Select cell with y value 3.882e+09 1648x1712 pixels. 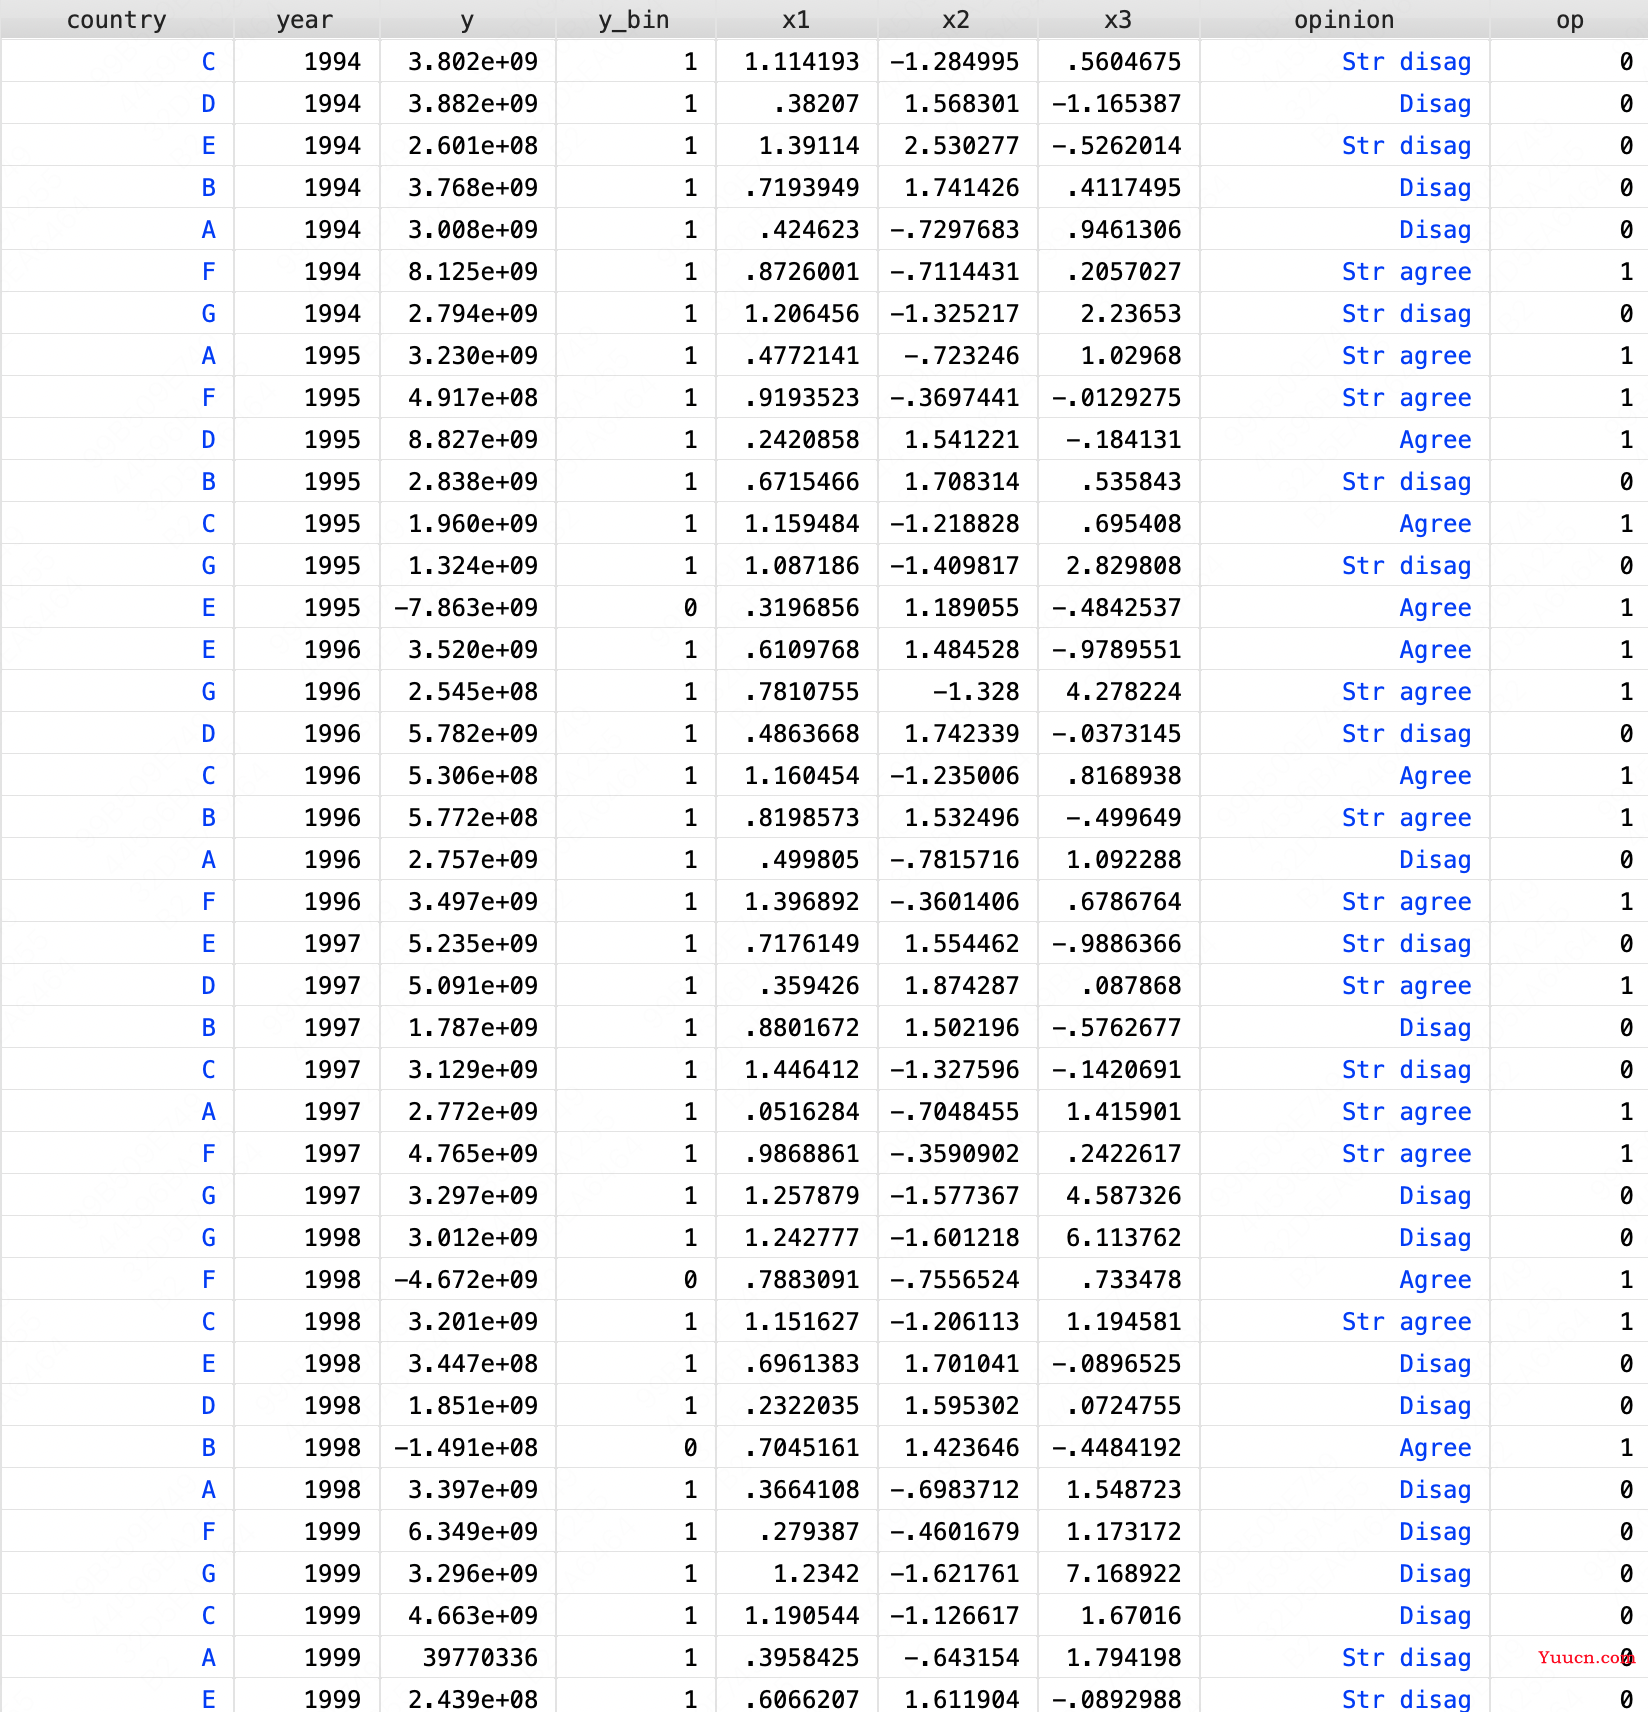coord(473,104)
